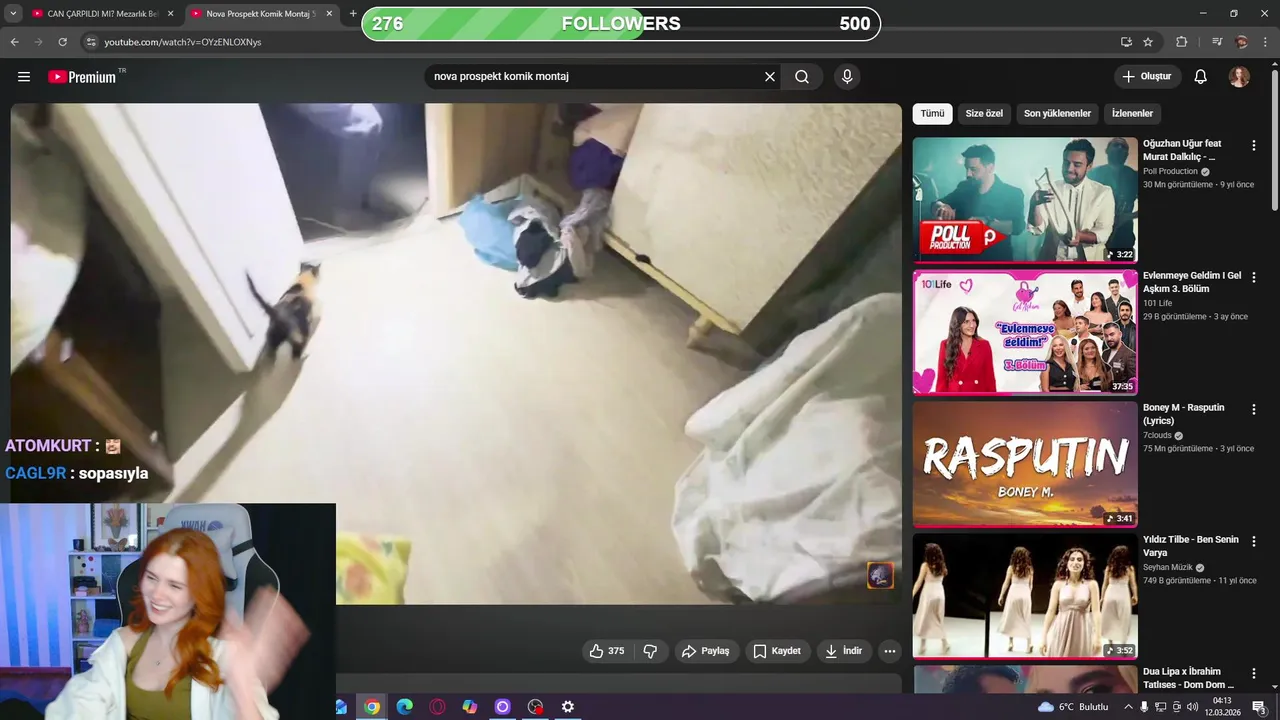The width and height of the screenshot is (1280, 720).
Task: Close the CAN ÇARPILDI MI tab
Action: click(170, 14)
